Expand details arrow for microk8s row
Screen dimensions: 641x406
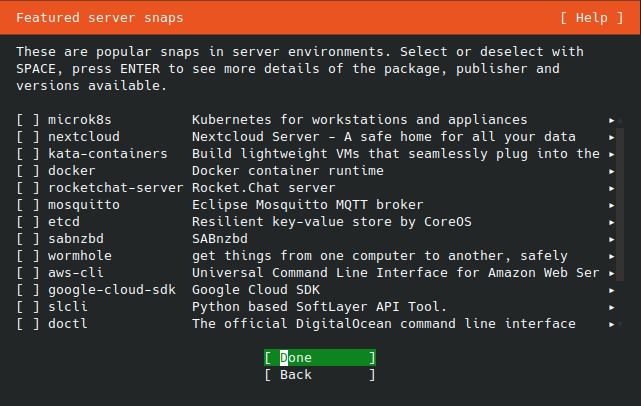click(x=612, y=120)
